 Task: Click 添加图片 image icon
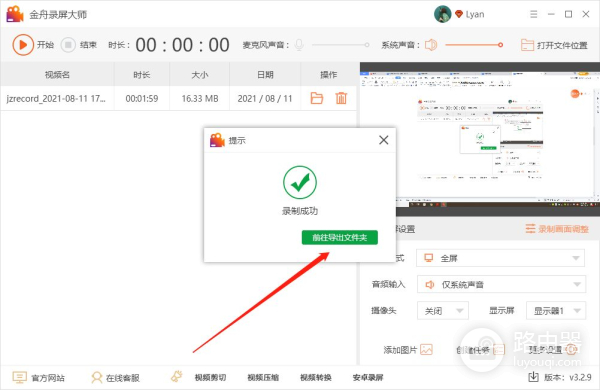[426, 349]
